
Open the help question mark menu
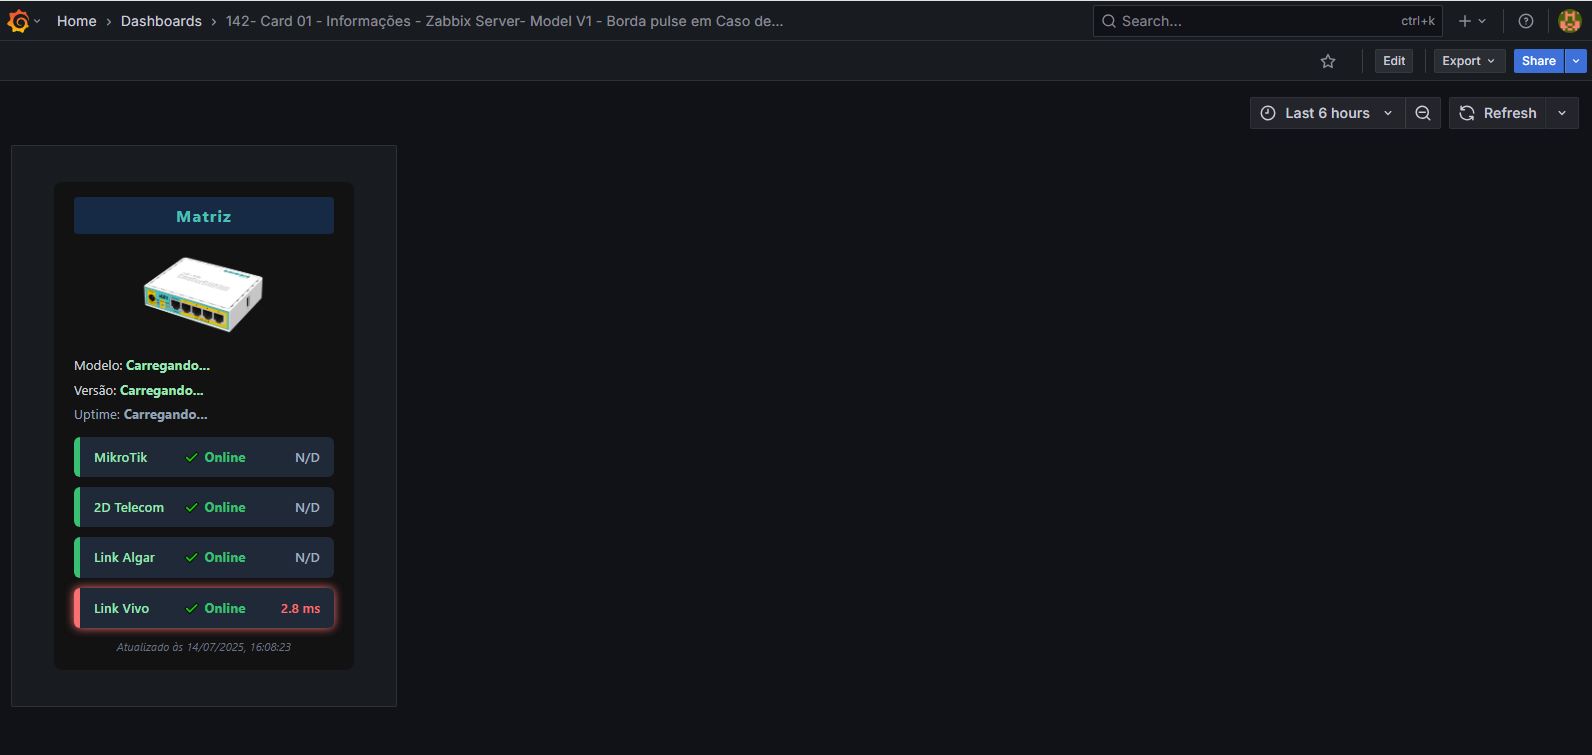pos(1526,21)
